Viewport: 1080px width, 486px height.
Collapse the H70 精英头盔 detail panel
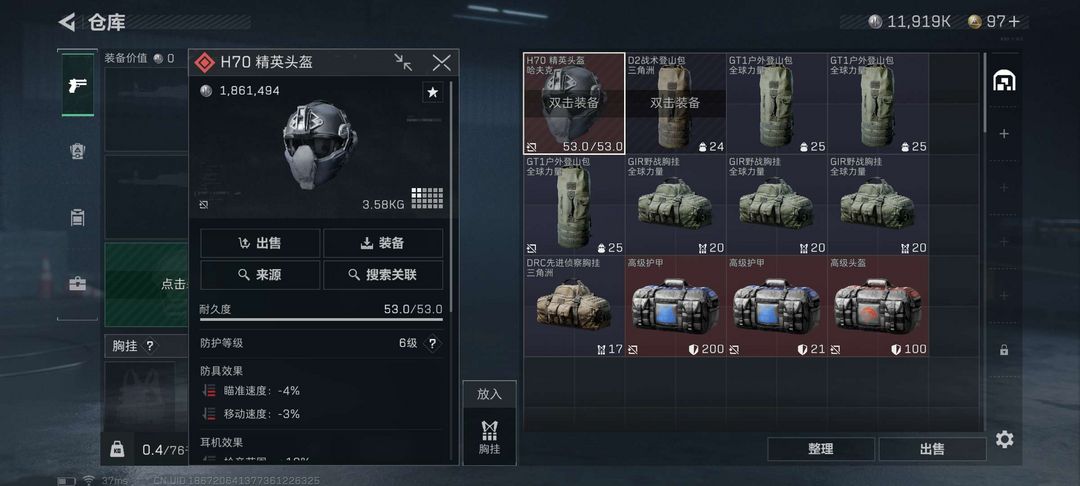(x=403, y=63)
